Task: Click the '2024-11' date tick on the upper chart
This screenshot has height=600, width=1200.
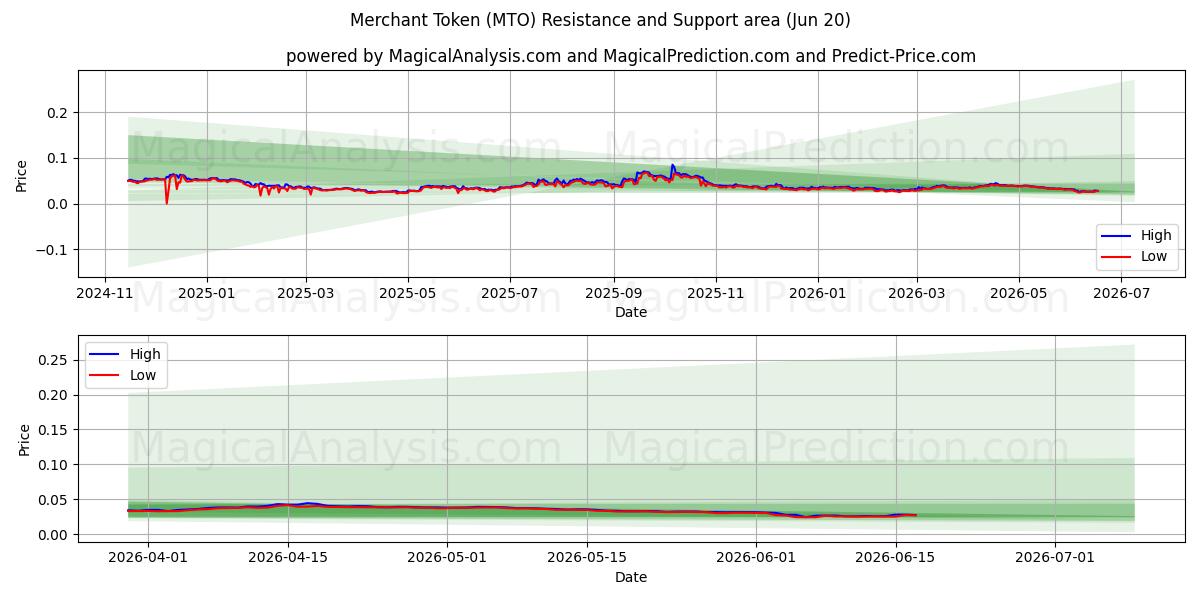Action: (105, 294)
